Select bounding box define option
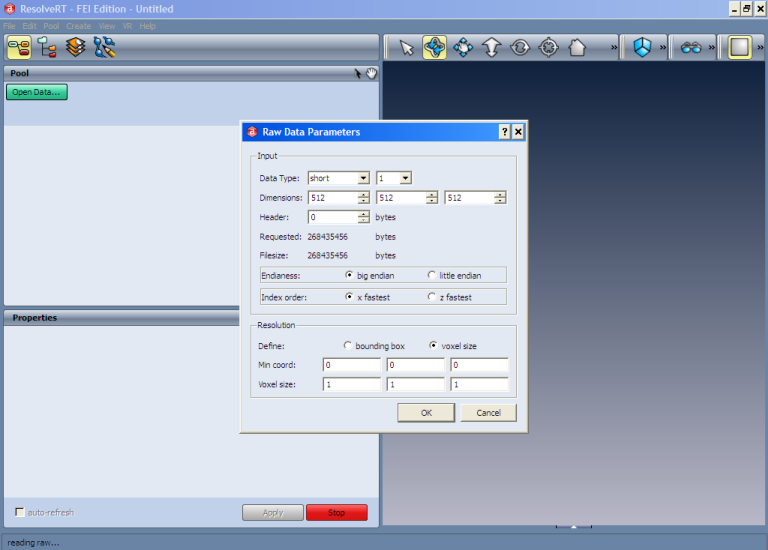The height and width of the screenshot is (550, 768). pyautogui.click(x=348, y=346)
